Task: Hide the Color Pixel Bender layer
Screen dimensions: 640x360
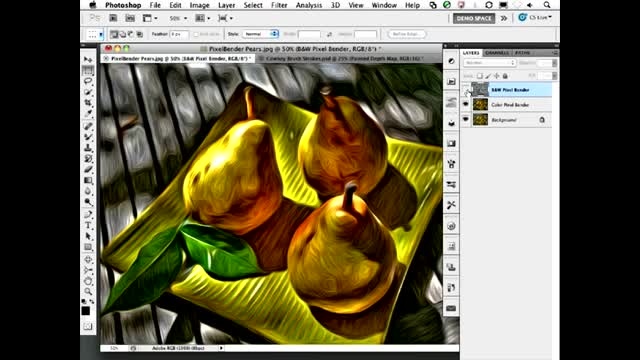Action: click(x=466, y=104)
